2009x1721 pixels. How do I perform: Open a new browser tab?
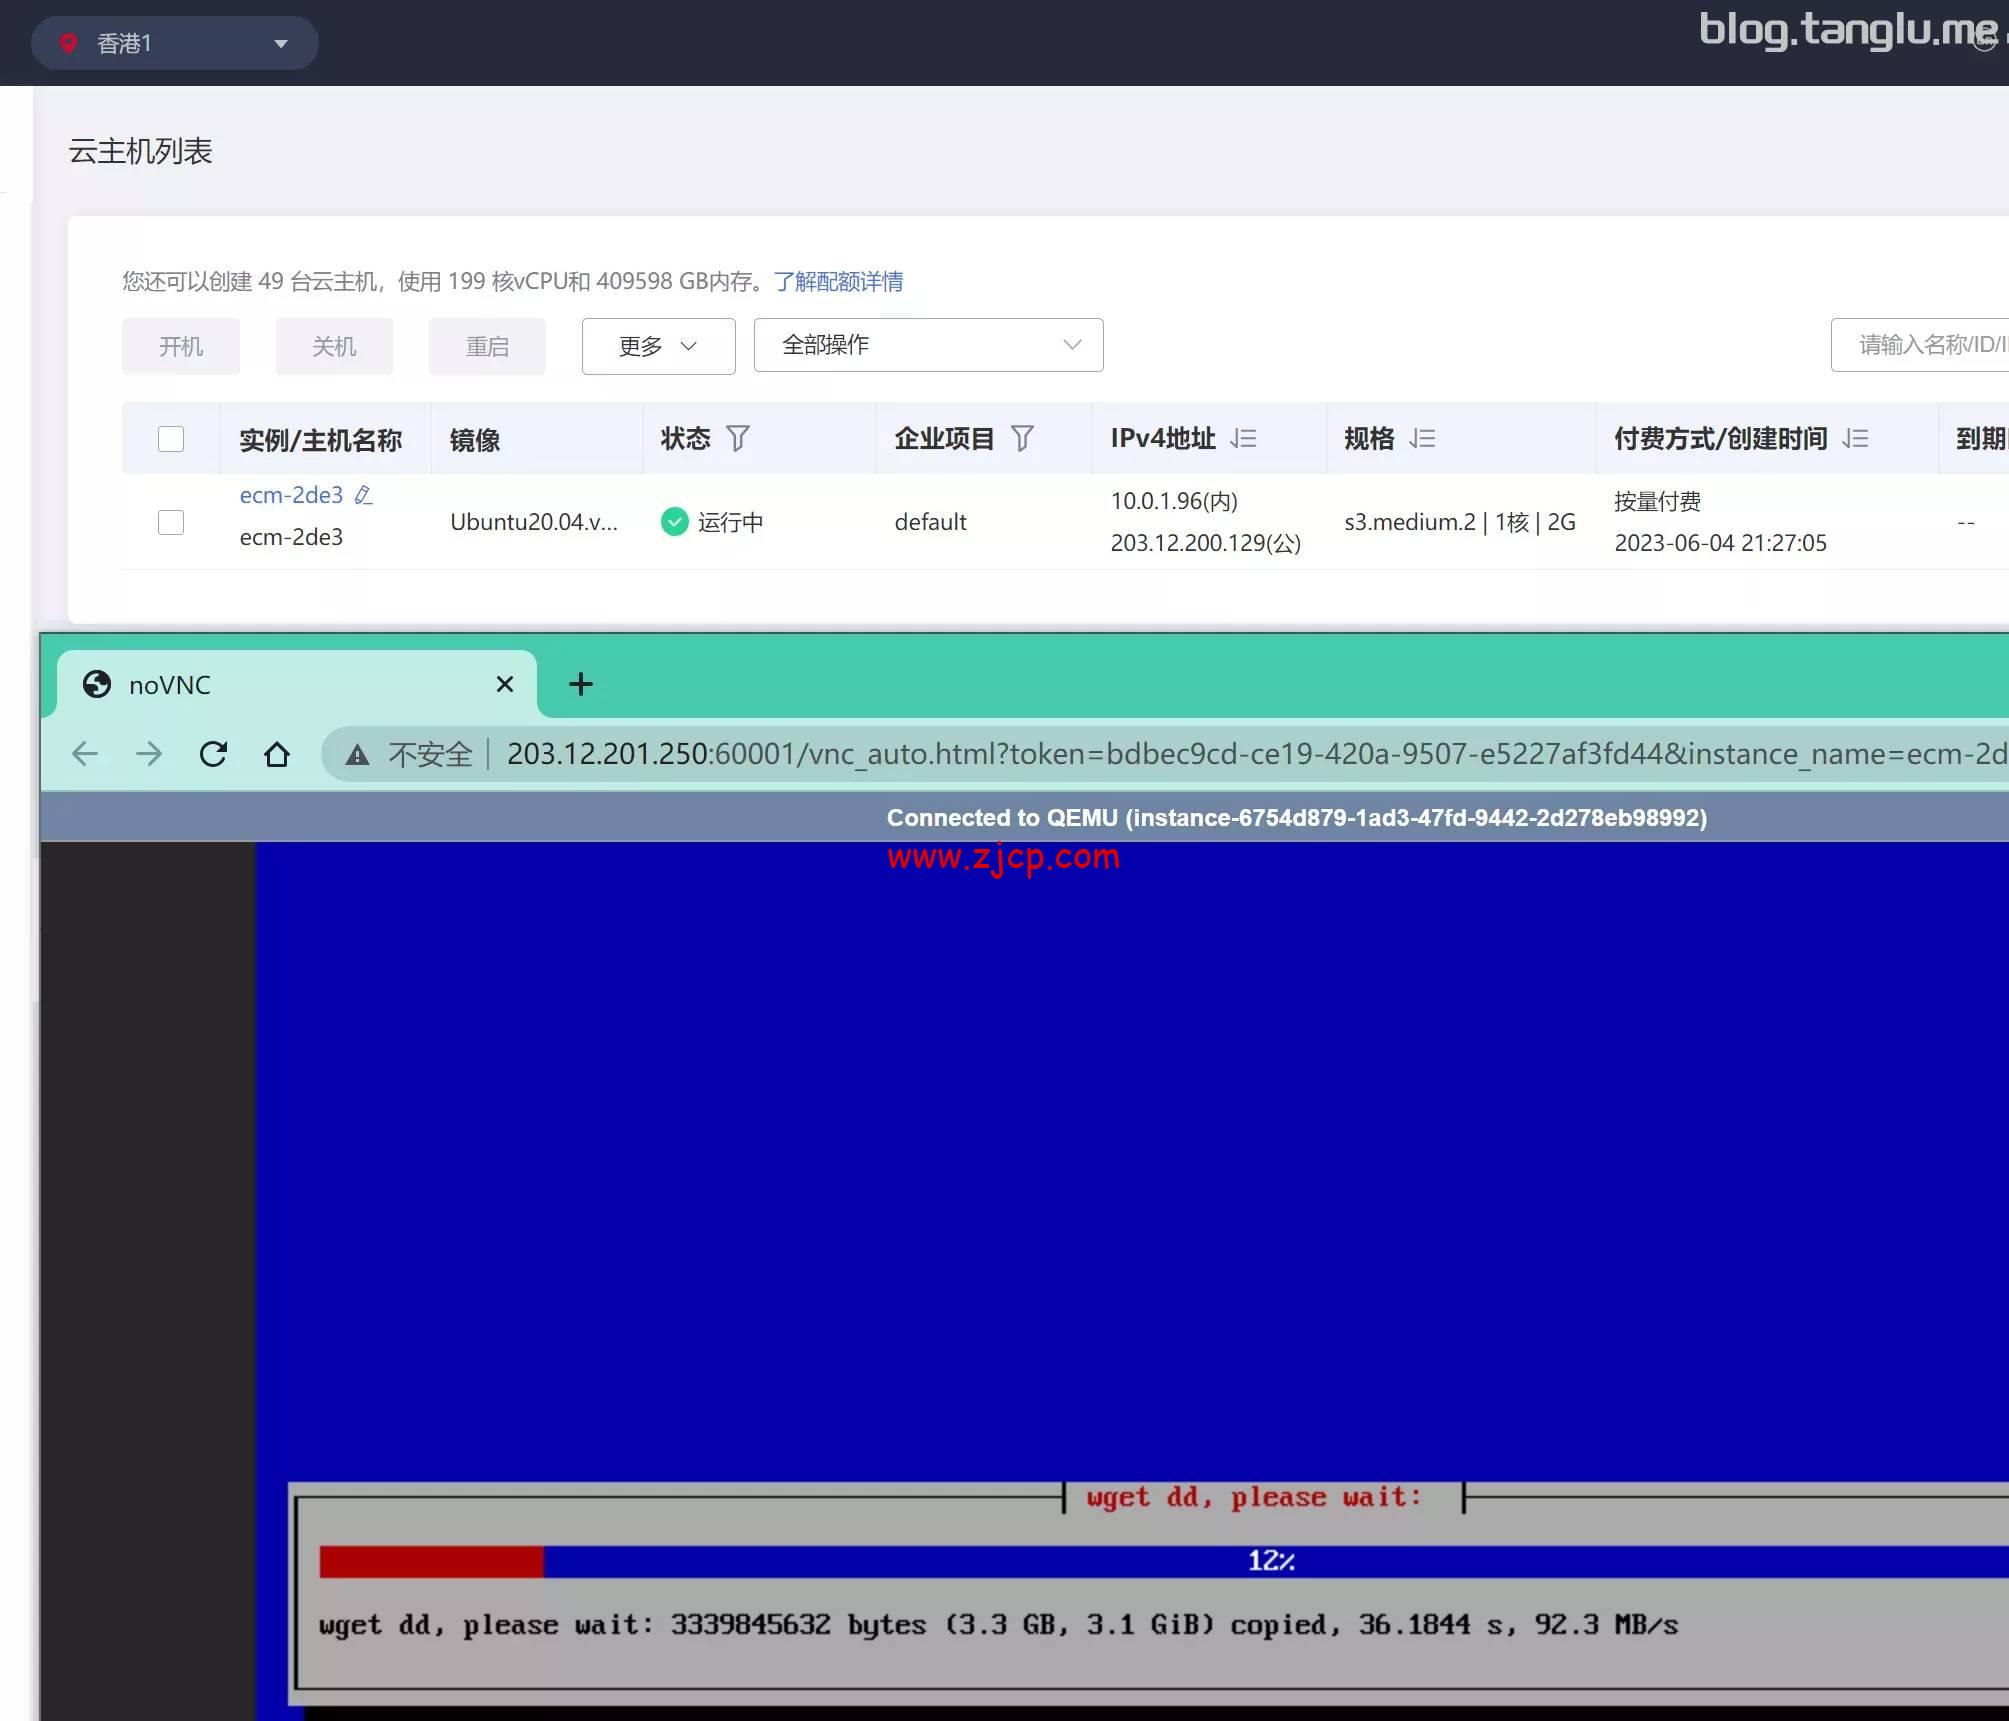(x=580, y=684)
